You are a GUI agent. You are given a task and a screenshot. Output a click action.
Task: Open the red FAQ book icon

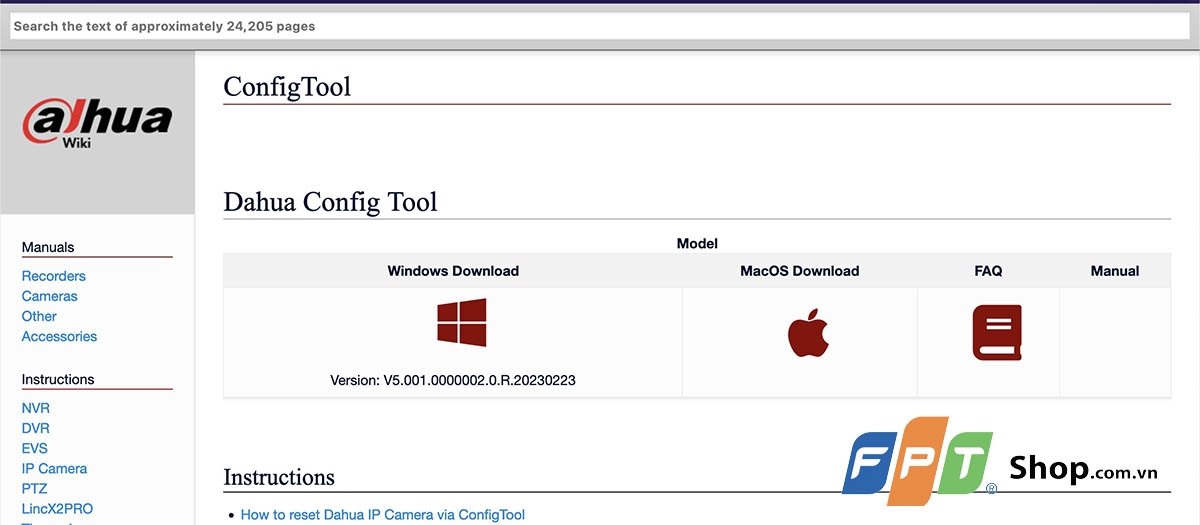997,333
